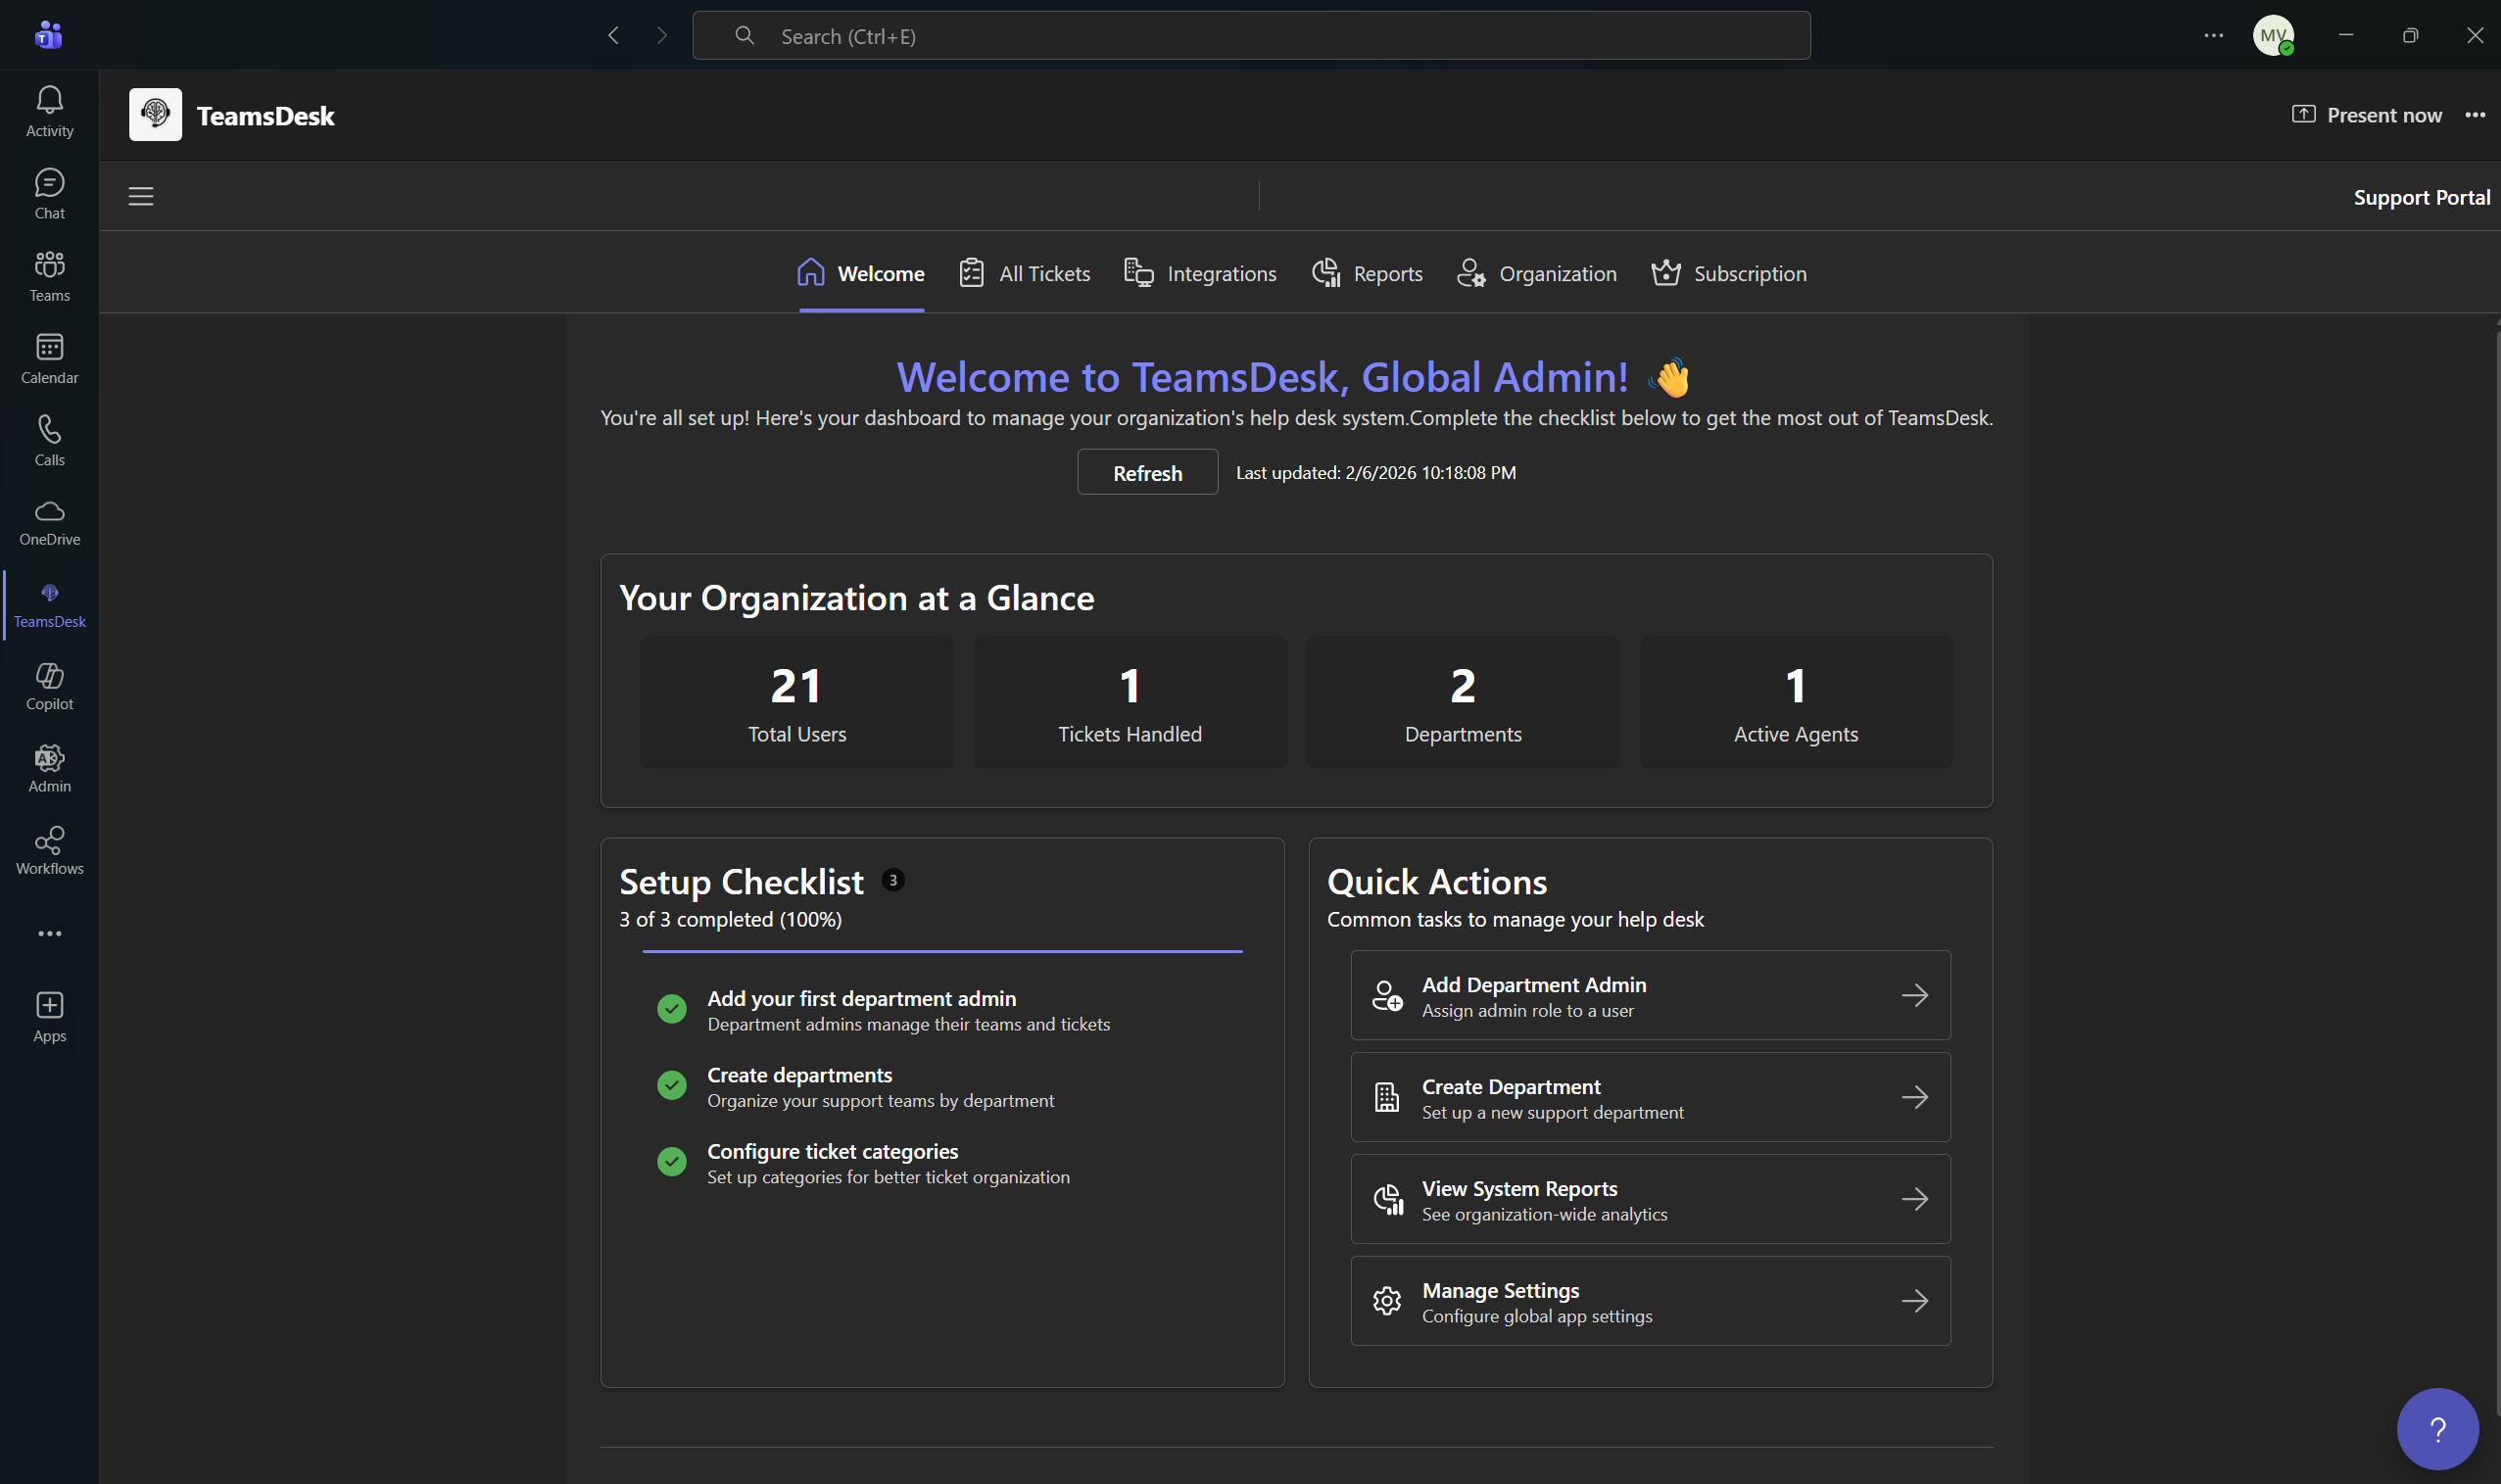Open the Support Portal link

pyautogui.click(x=2421, y=196)
